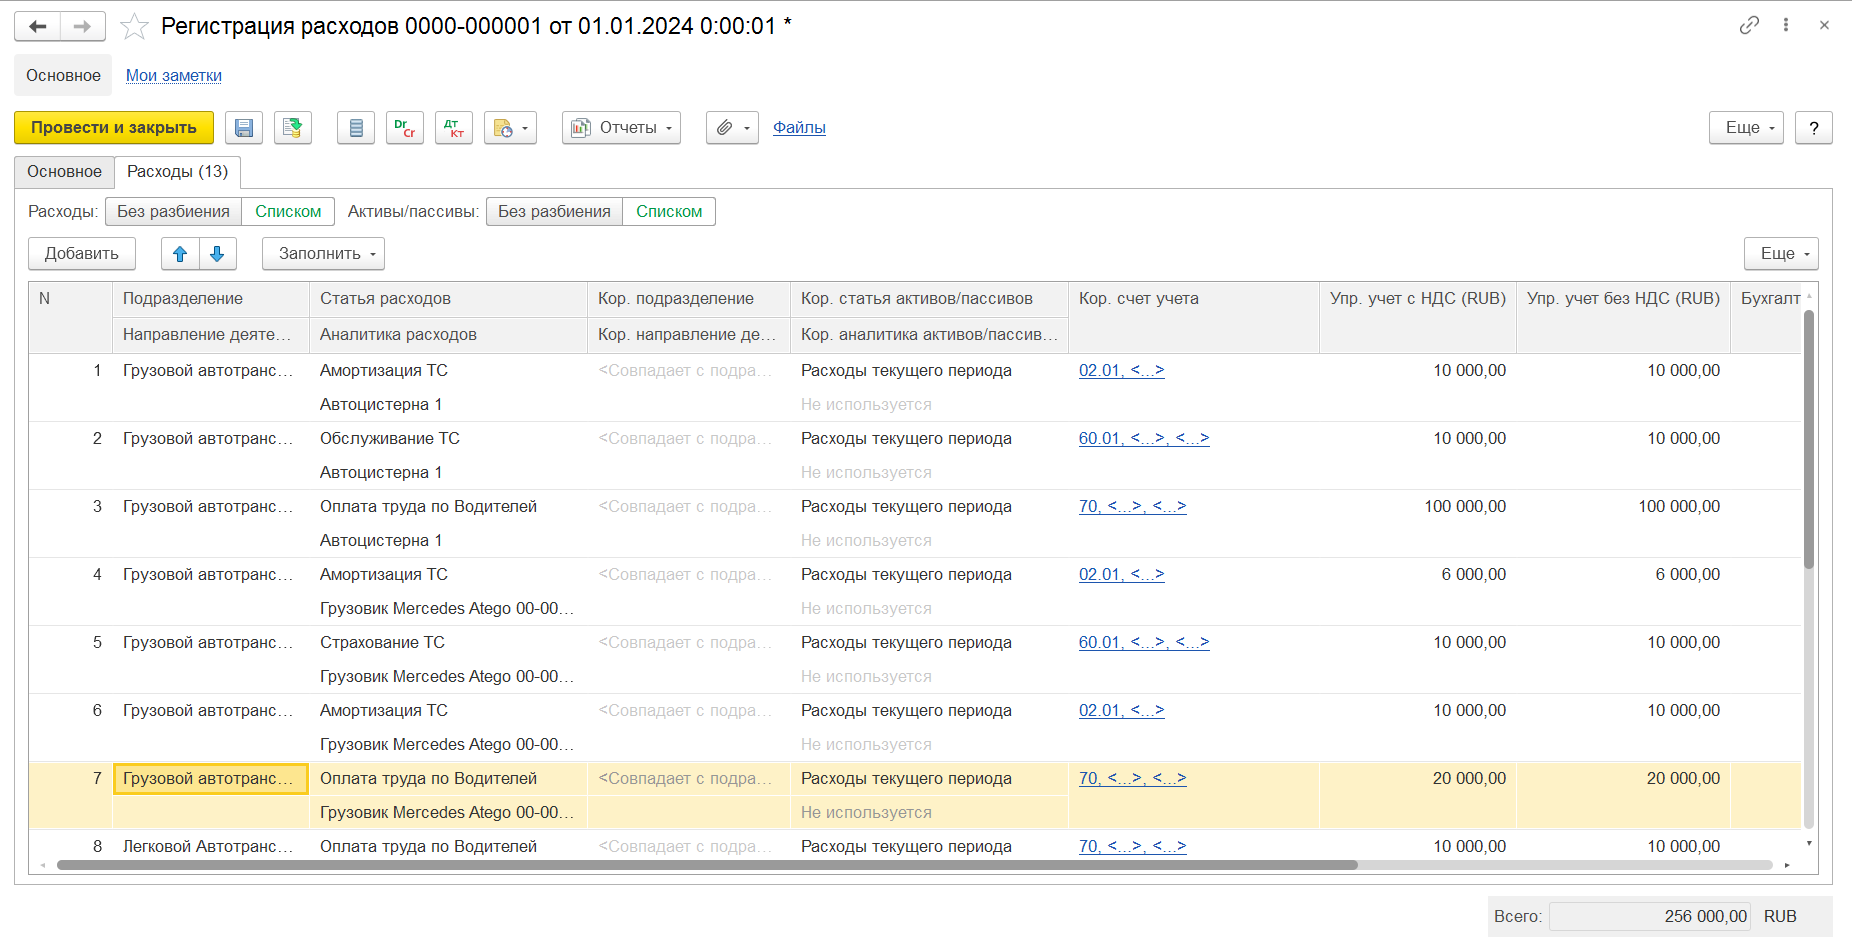Save the document using floppy disk icon
The image size is (1852, 949).
244,128
